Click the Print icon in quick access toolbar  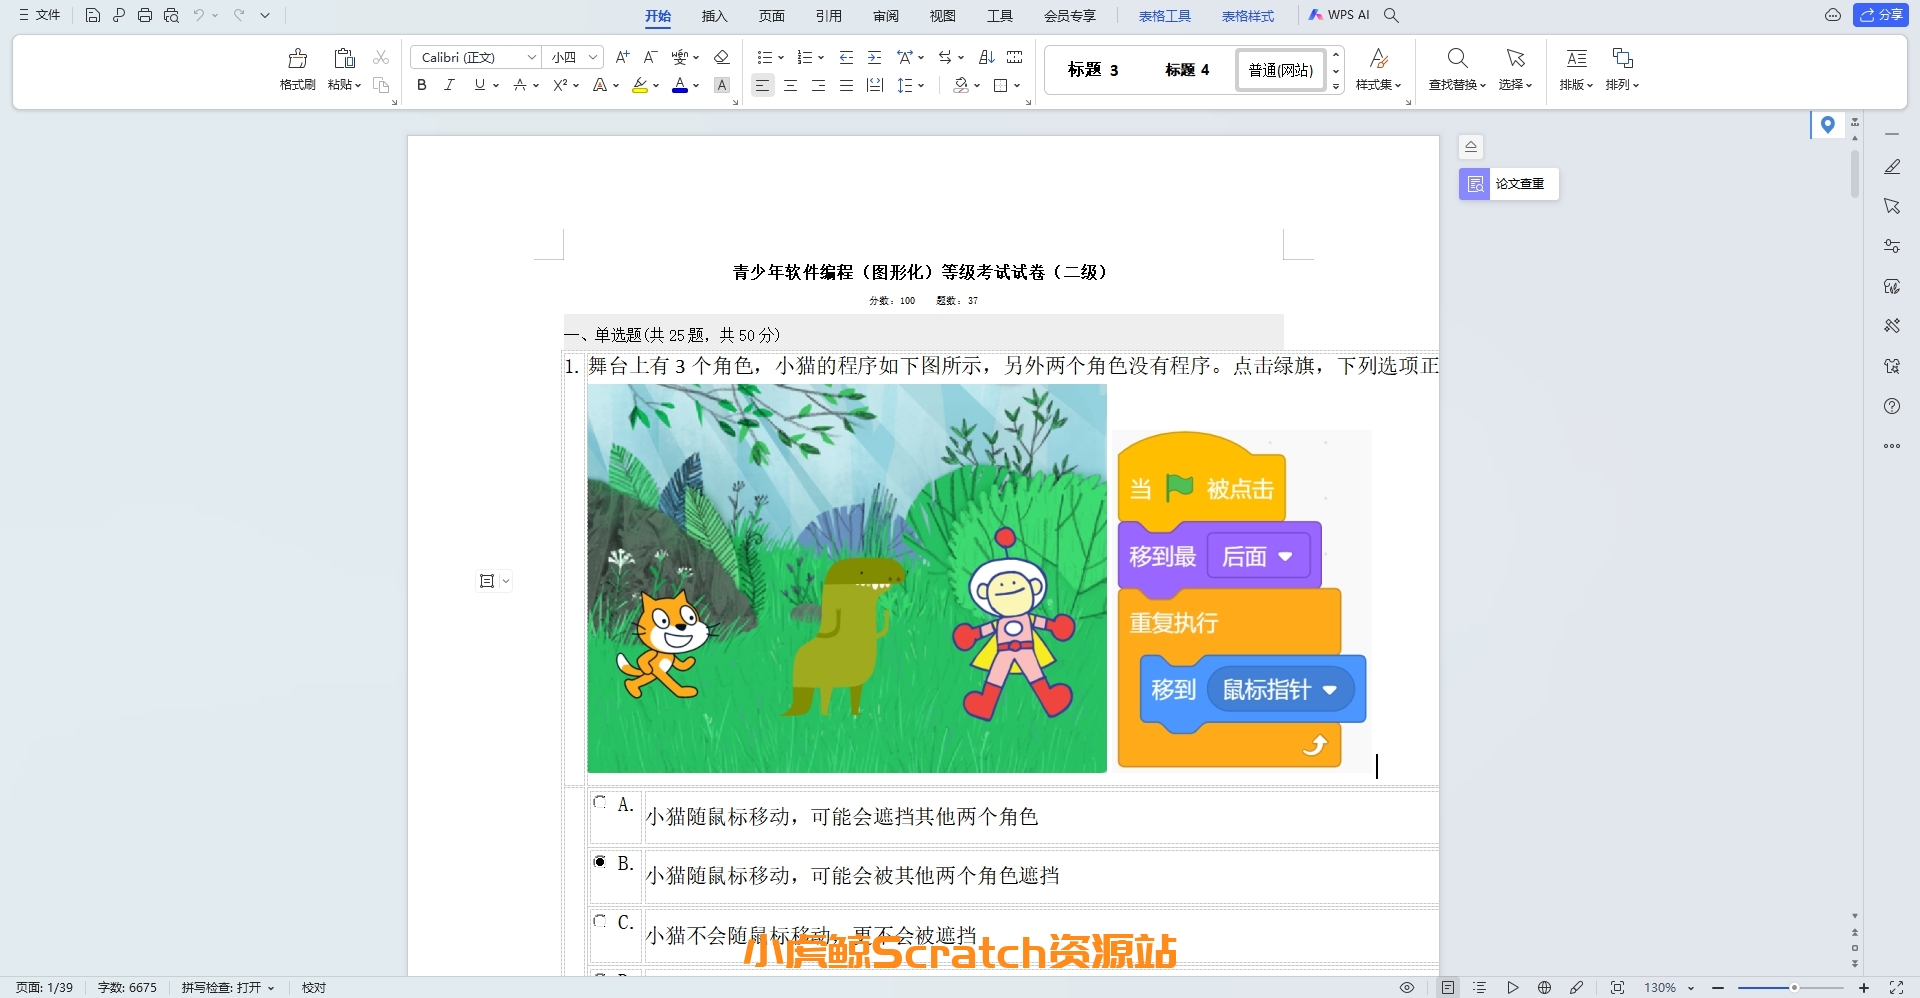tap(145, 15)
